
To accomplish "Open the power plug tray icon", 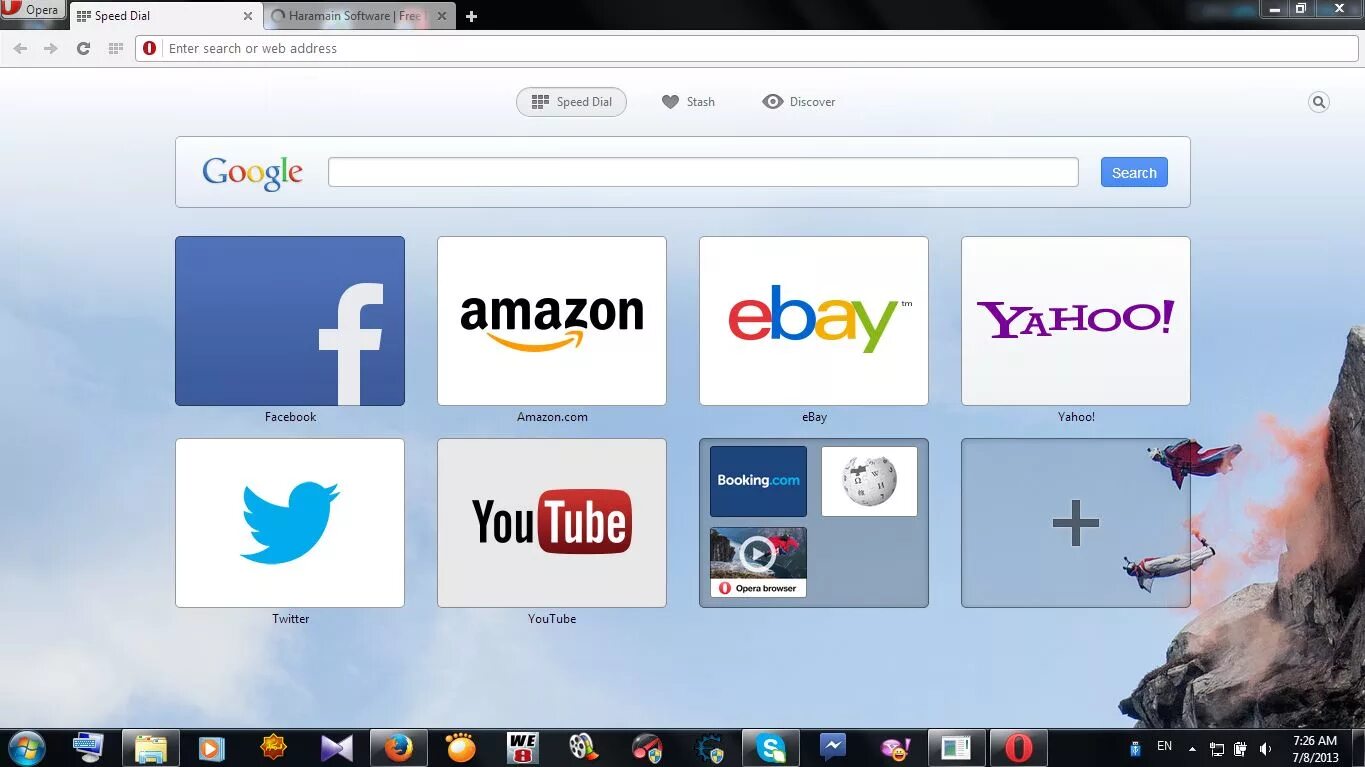I will point(1241,748).
